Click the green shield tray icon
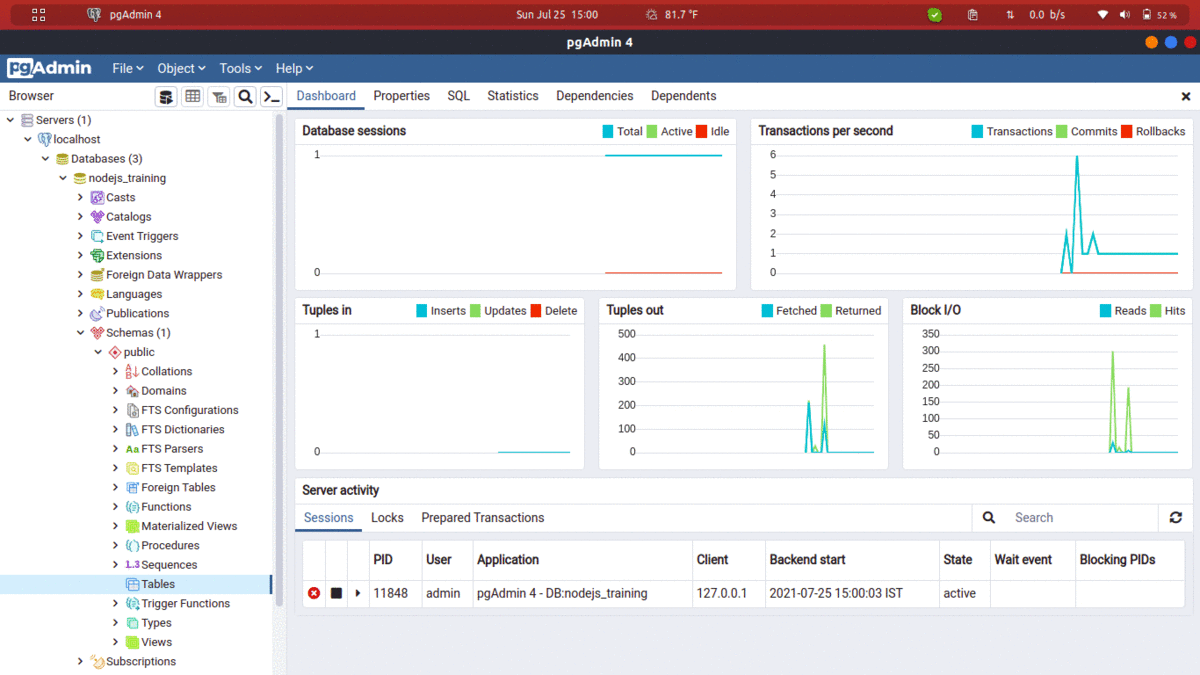Viewport: 1200px width, 675px height. [x=934, y=15]
